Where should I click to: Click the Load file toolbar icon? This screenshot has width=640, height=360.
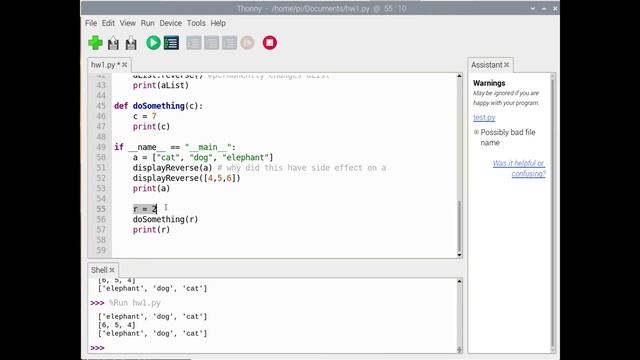point(113,43)
